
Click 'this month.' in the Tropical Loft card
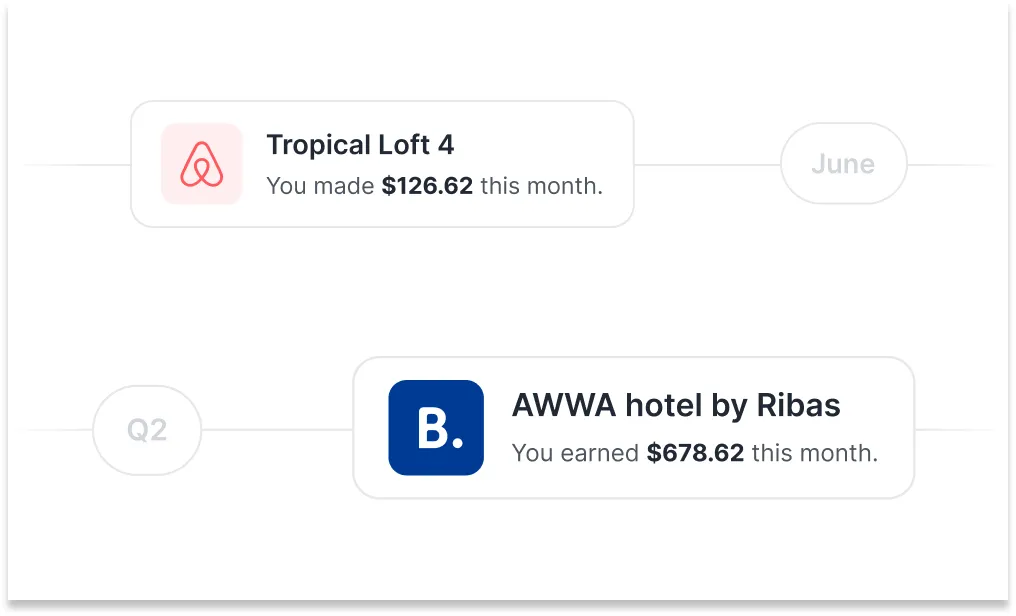541,186
